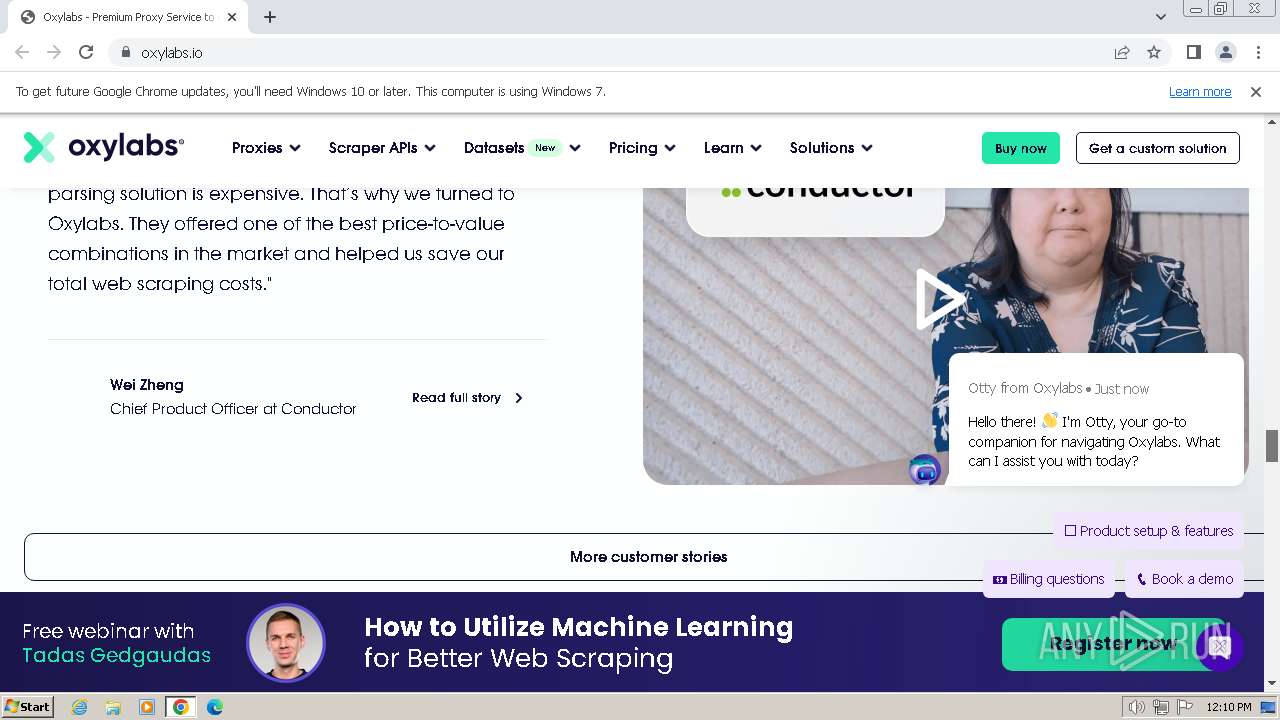1280x720 pixels.
Task: Reload the Oxylabs page
Action: tap(86, 52)
